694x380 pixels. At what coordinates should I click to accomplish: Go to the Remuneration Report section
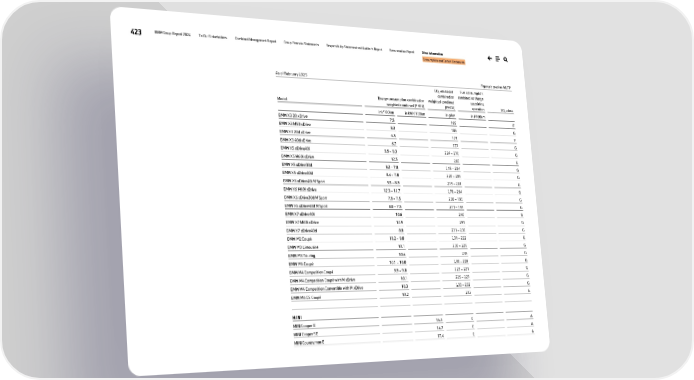pos(401,51)
